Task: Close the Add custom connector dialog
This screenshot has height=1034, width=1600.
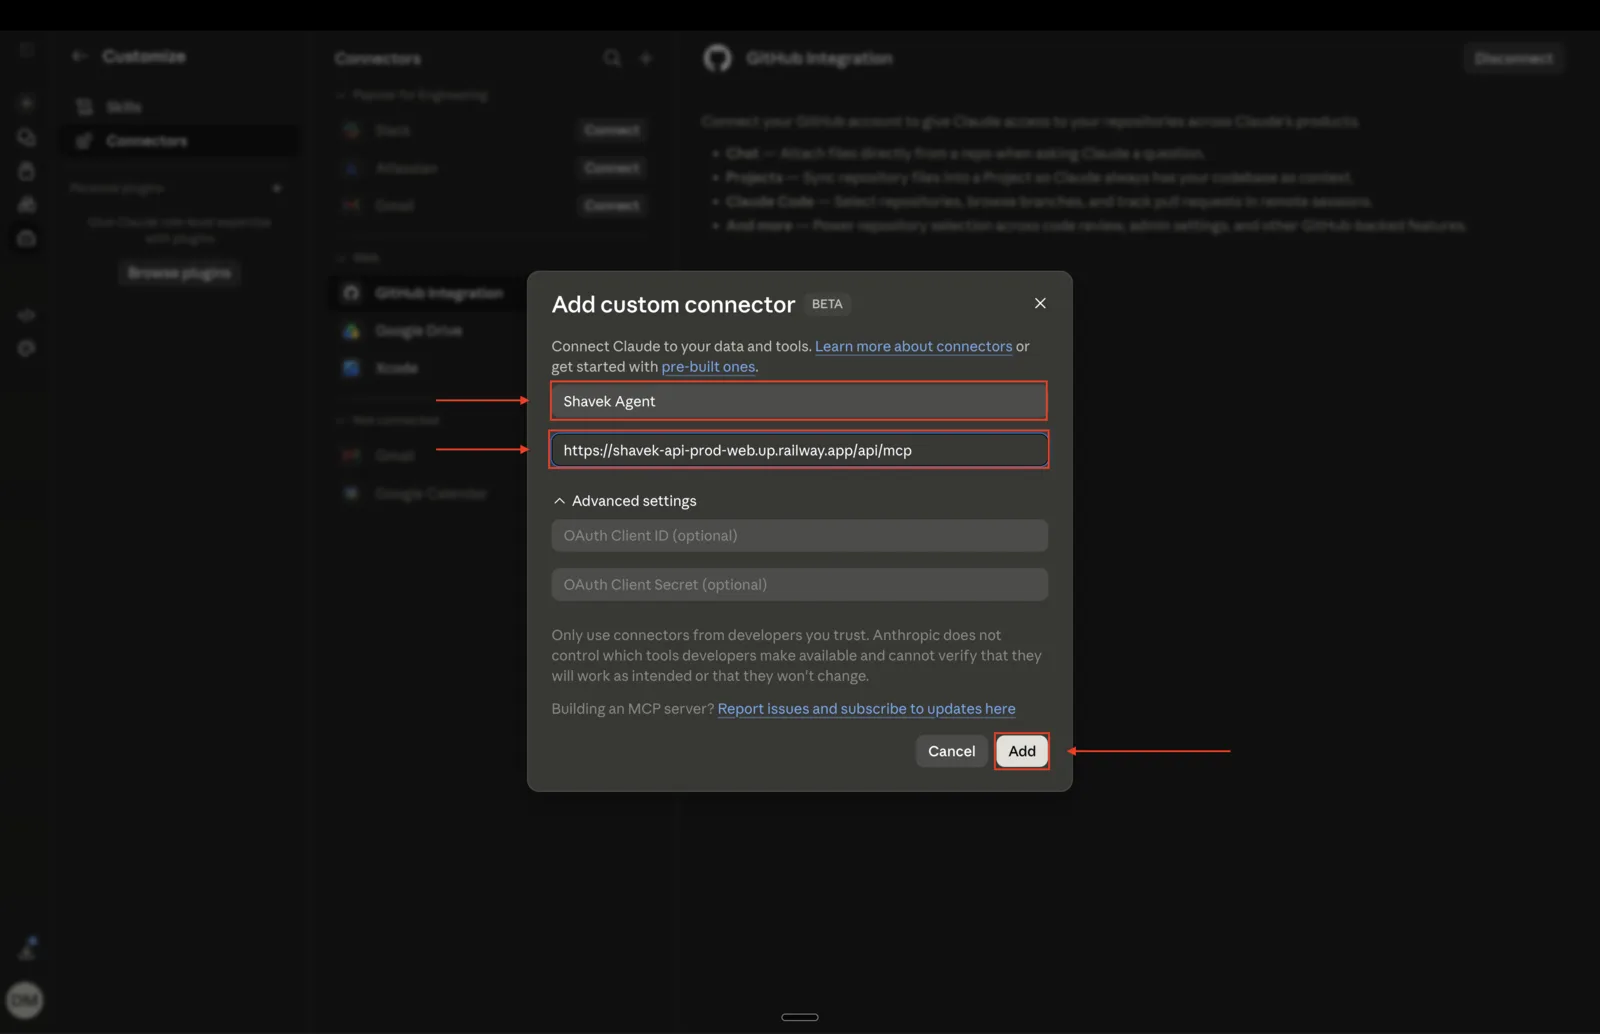Action: click(1040, 303)
